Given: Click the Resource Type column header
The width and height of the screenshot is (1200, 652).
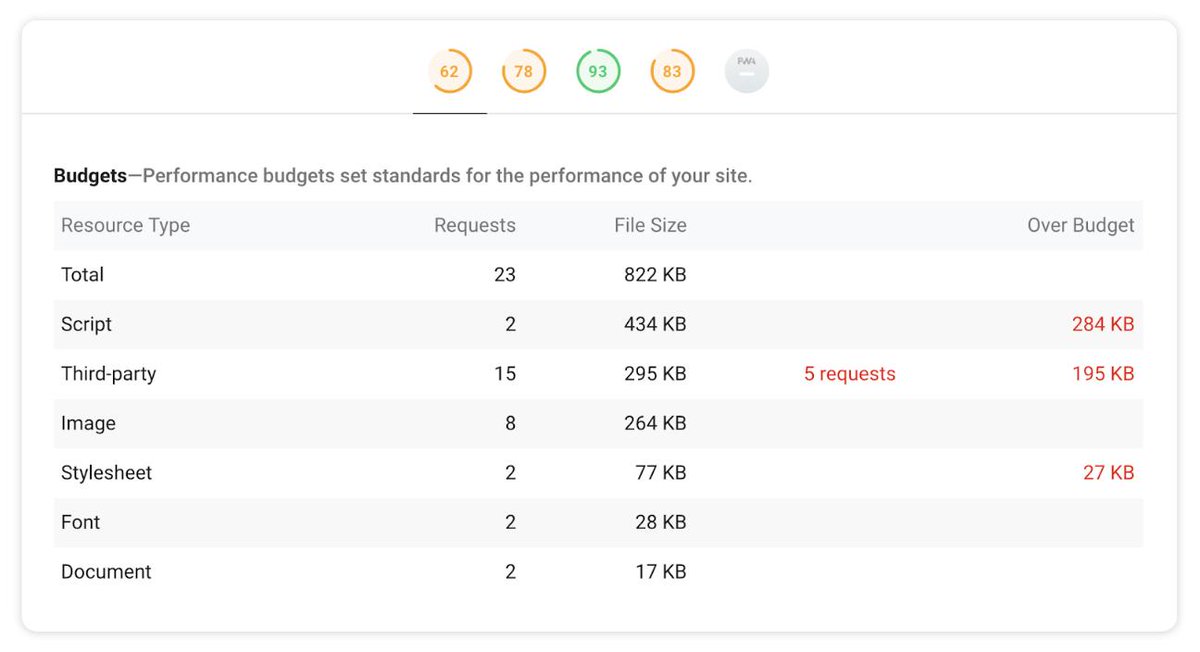Looking at the screenshot, I should (x=125, y=225).
